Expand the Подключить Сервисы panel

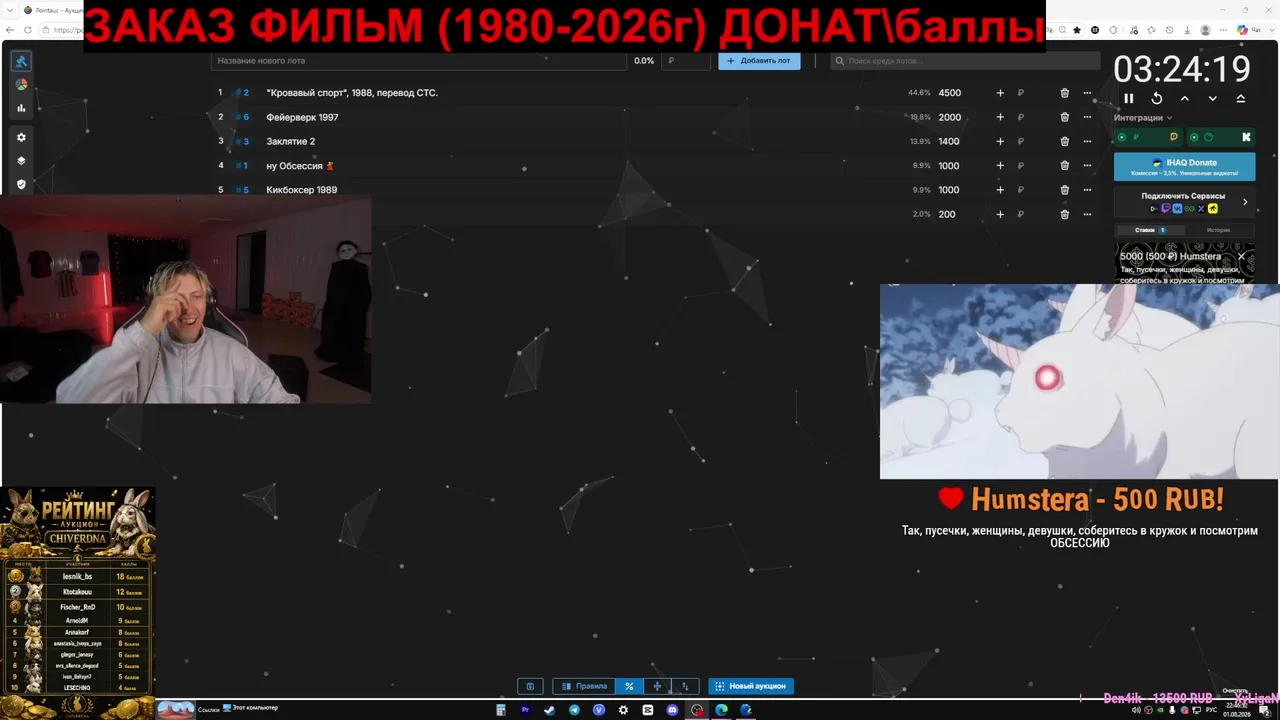tap(1185, 202)
